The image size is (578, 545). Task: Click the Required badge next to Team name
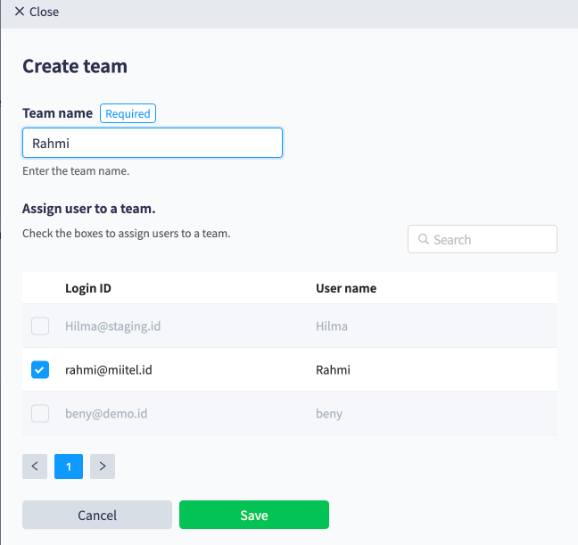[x=128, y=113]
